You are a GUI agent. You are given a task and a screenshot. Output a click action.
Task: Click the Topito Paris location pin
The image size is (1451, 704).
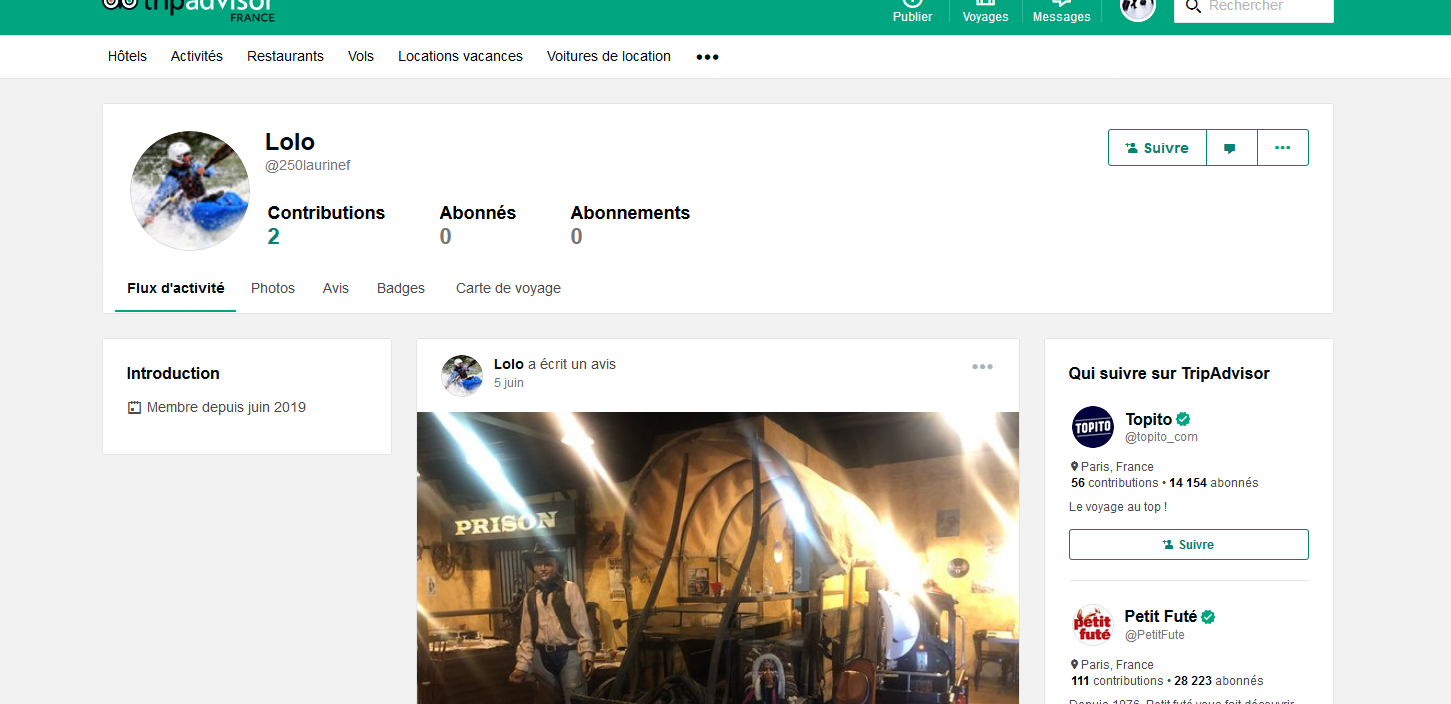[1075, 467]
